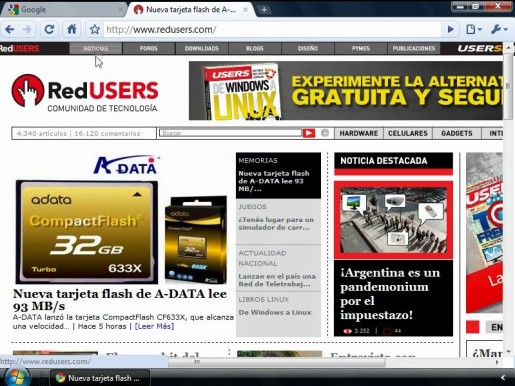Select ACTUALIDAD NACIONAL Red de Teletrabaj item
Viewport: 515px width, 386px height.
tap(278, 268)
